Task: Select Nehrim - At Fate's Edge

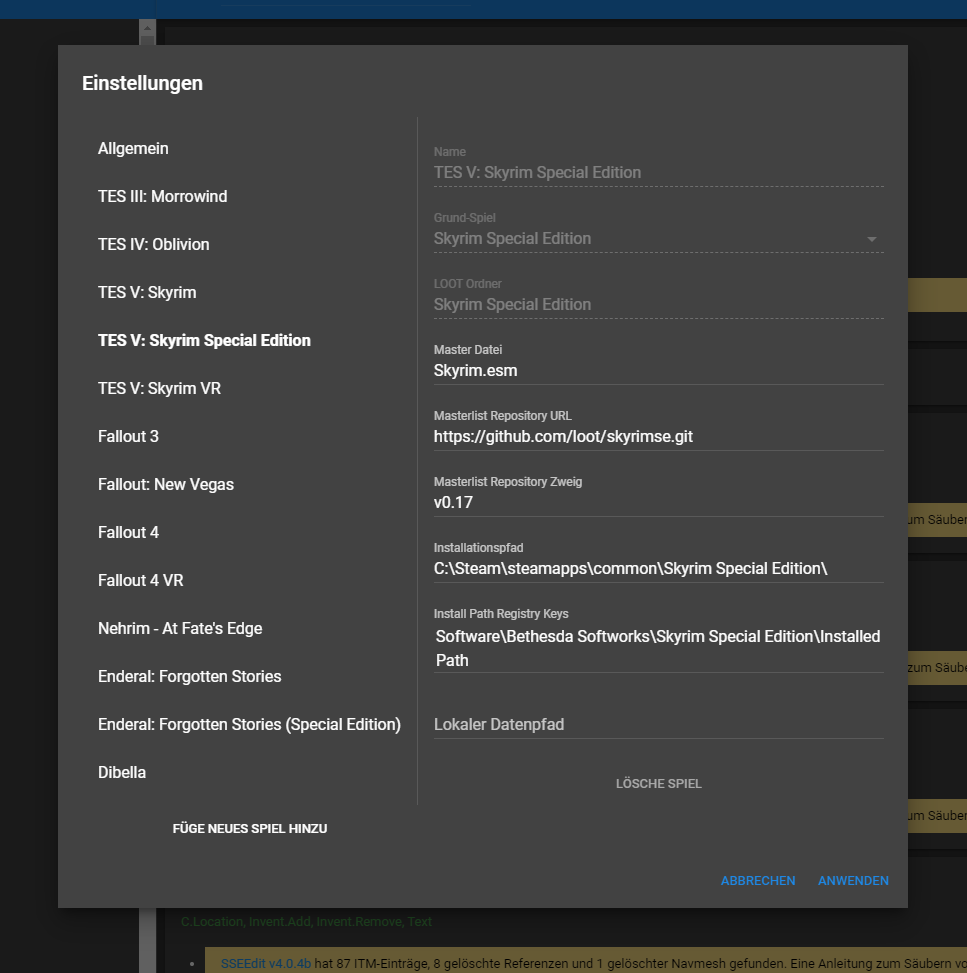Action: (180, 629)
